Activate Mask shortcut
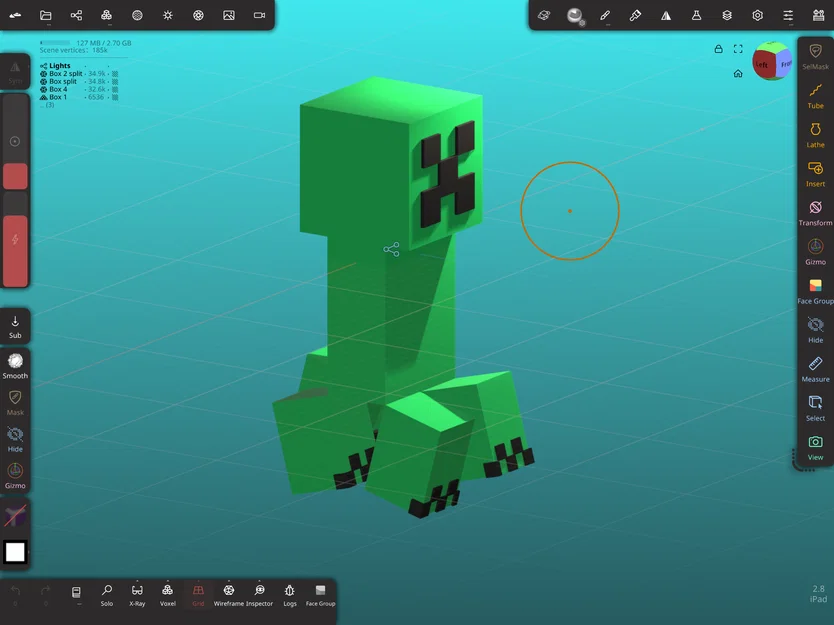The width and height of the screenshot is (834, 625). [15, 403]
